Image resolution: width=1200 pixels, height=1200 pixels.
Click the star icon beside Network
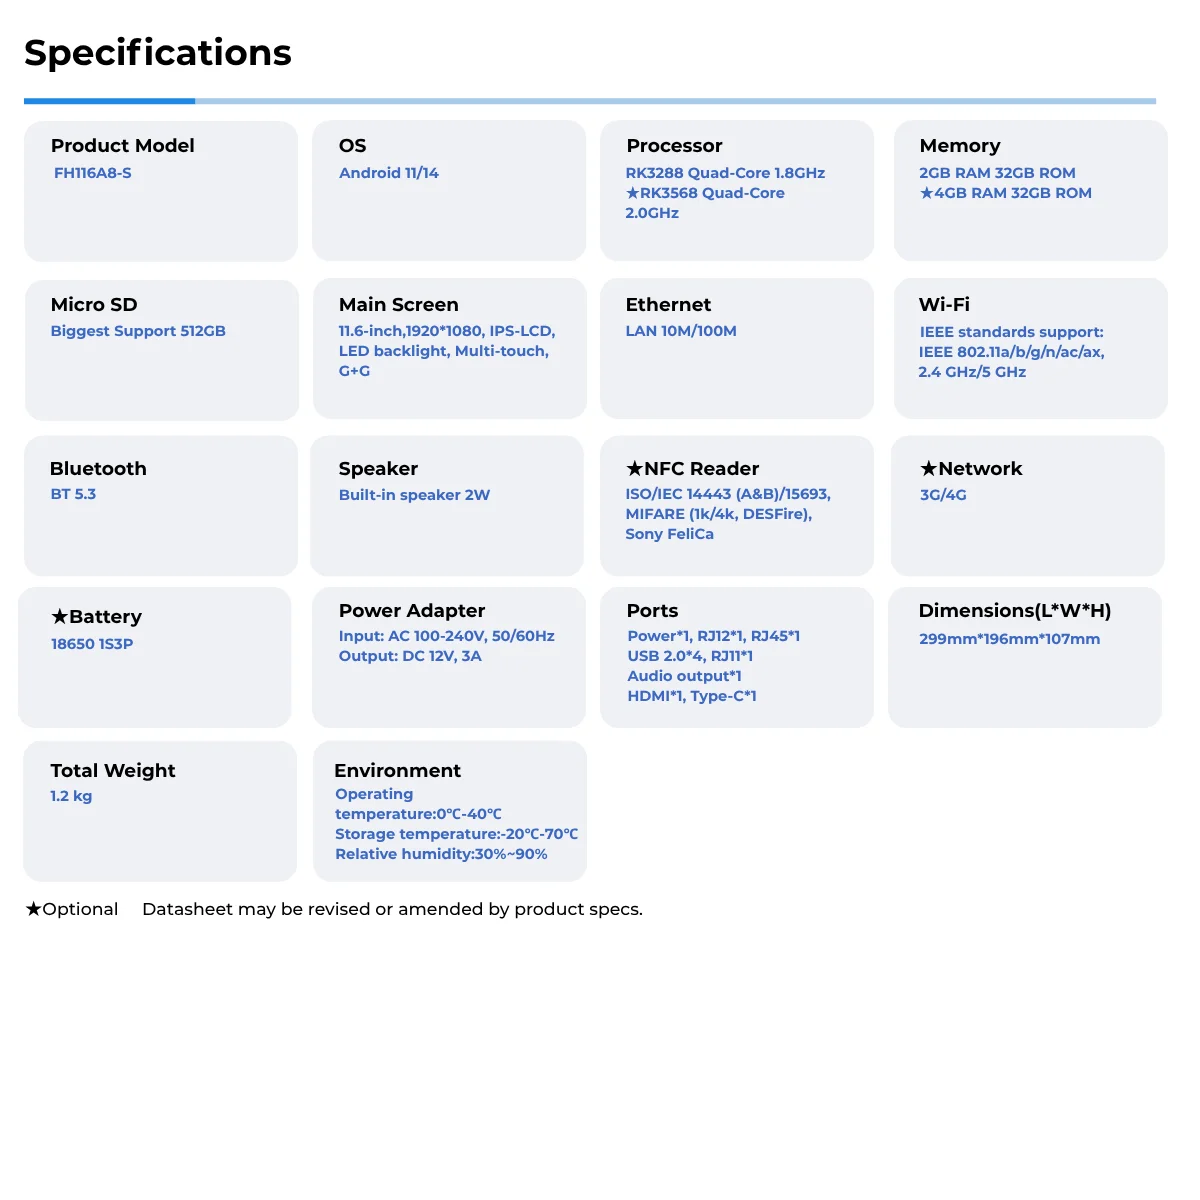point(928,468)
